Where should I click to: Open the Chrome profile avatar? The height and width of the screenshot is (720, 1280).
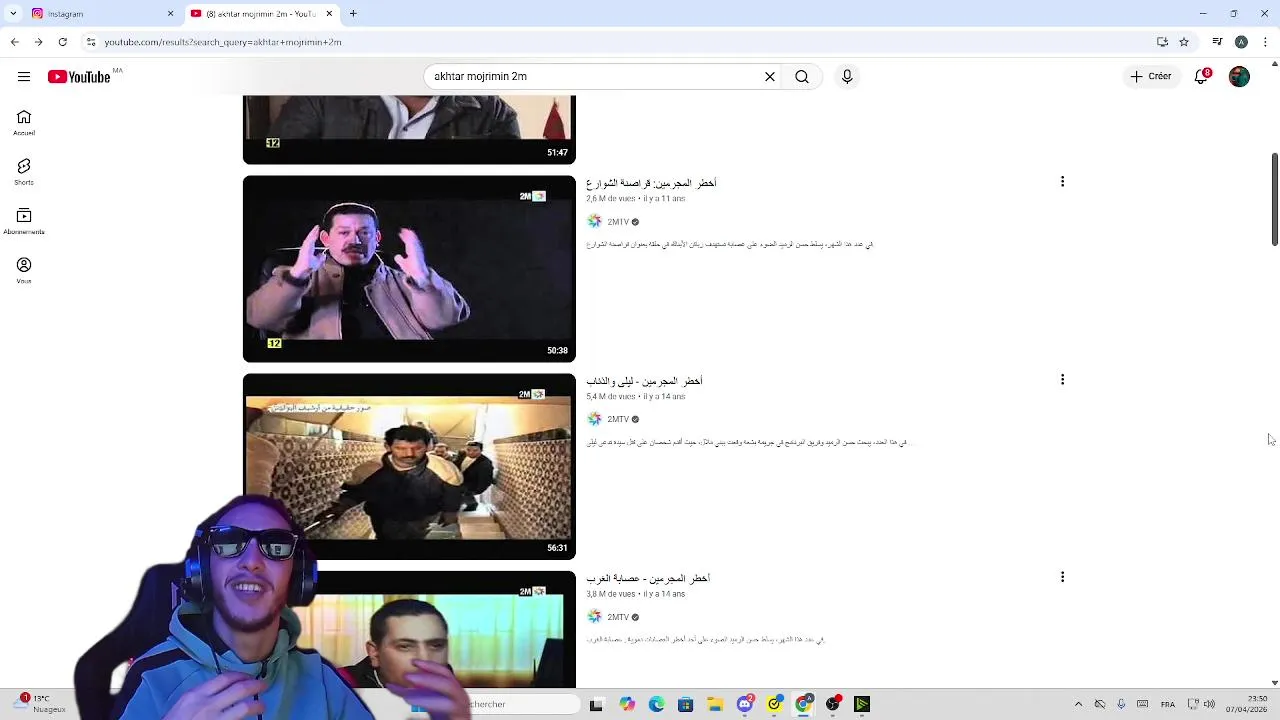tap(1241, 42)
